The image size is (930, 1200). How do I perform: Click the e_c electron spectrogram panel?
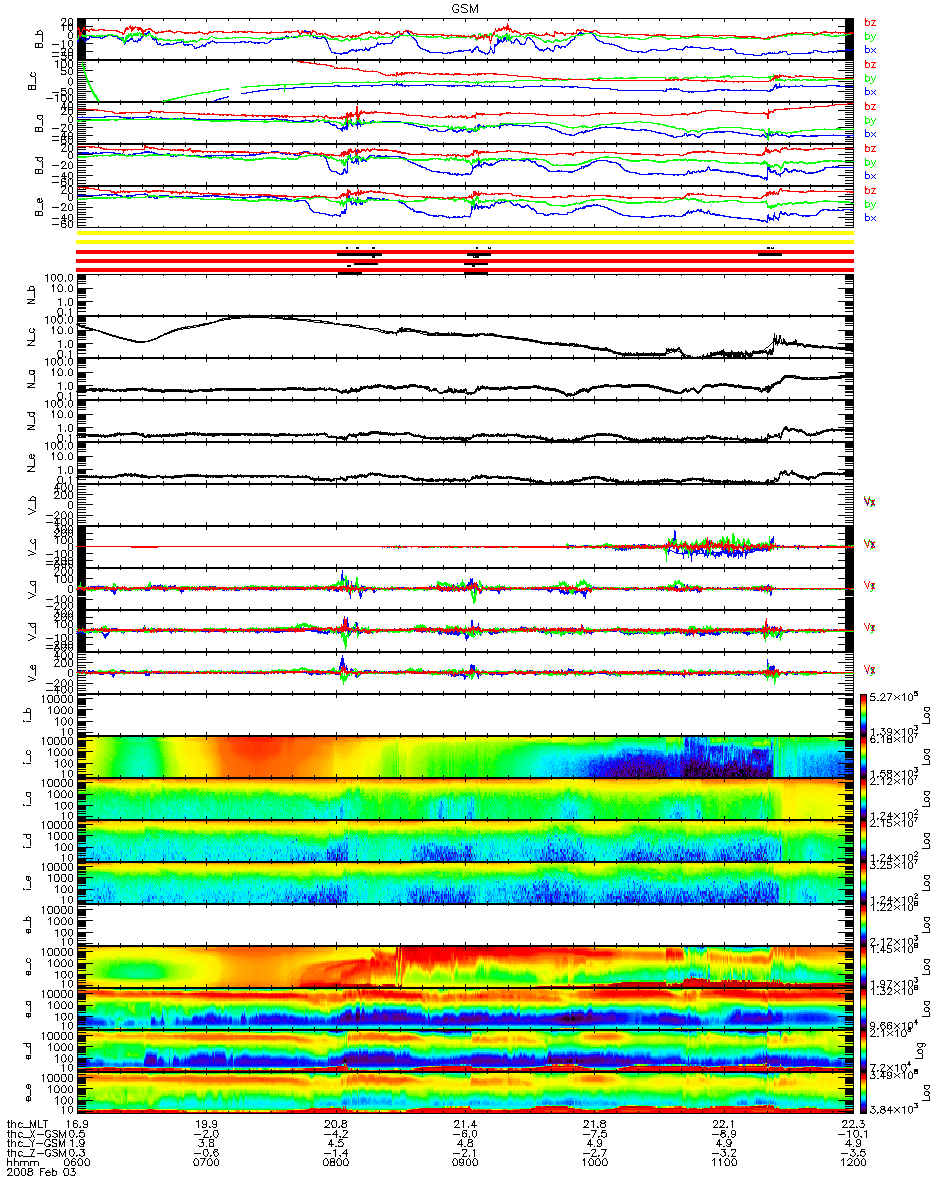[467, 967]
